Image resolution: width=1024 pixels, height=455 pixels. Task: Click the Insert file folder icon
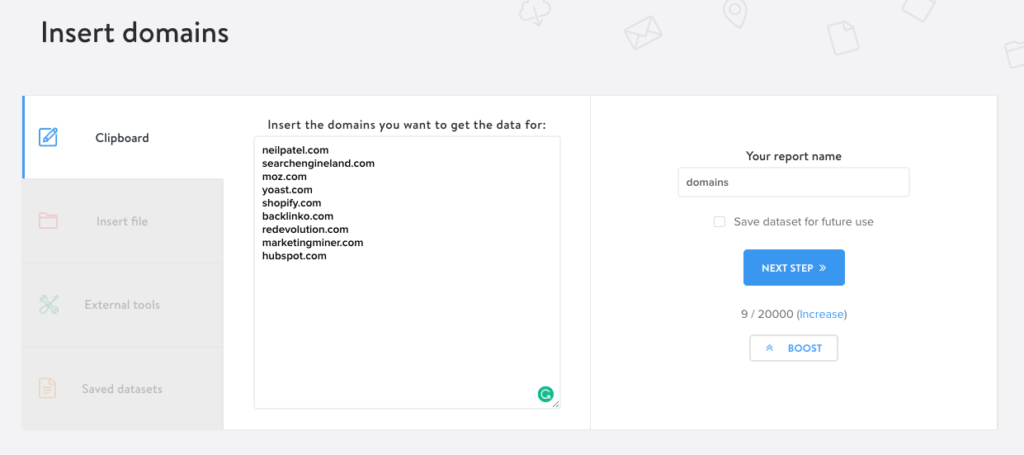pos(48,221)
